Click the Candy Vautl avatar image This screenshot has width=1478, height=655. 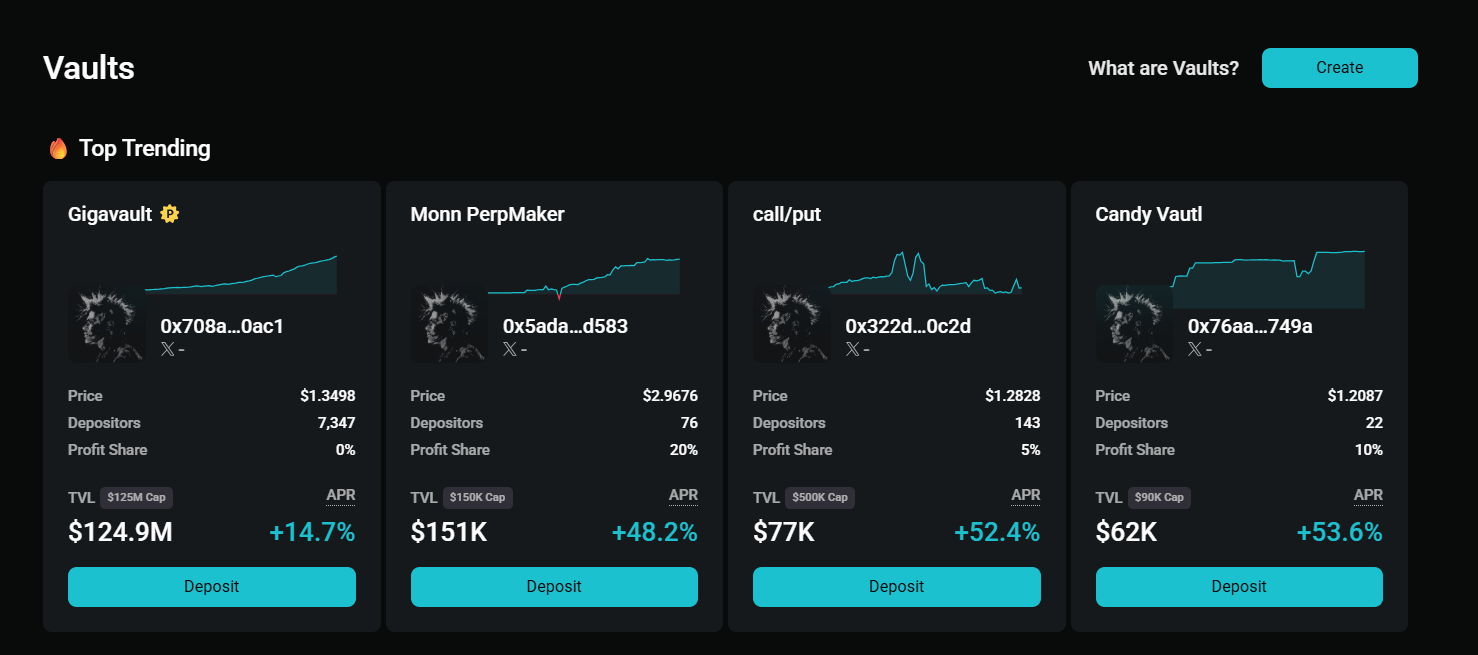[1133, 325]
